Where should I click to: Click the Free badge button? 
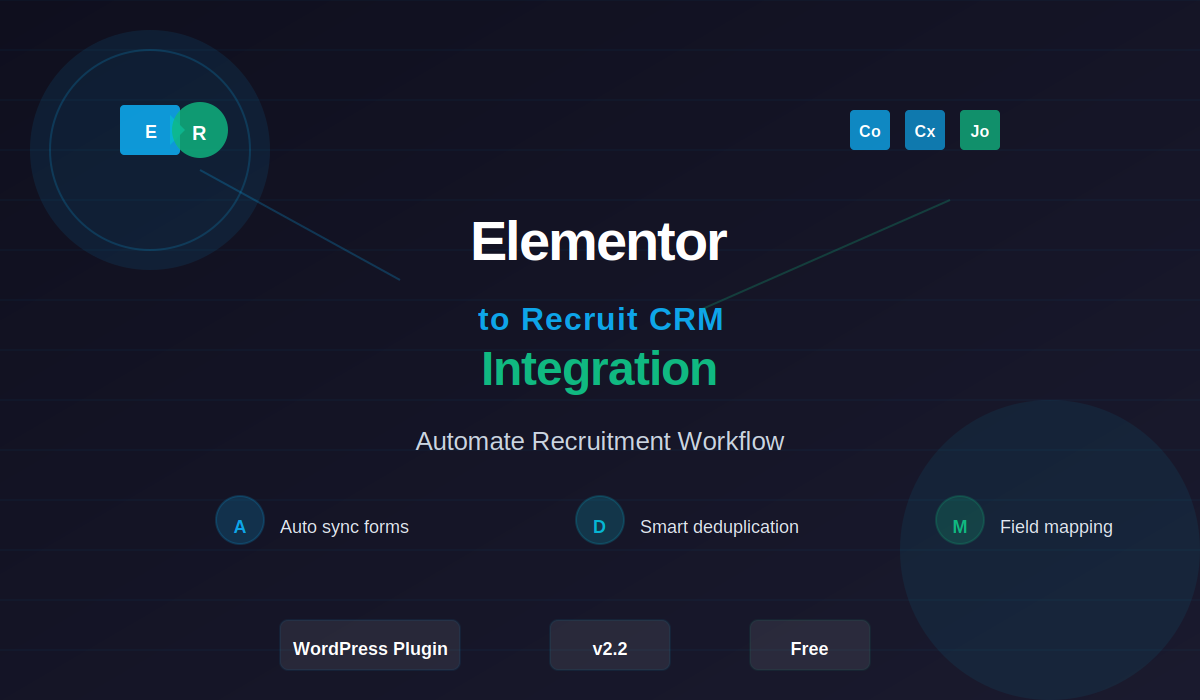click(x=810, y=645)
